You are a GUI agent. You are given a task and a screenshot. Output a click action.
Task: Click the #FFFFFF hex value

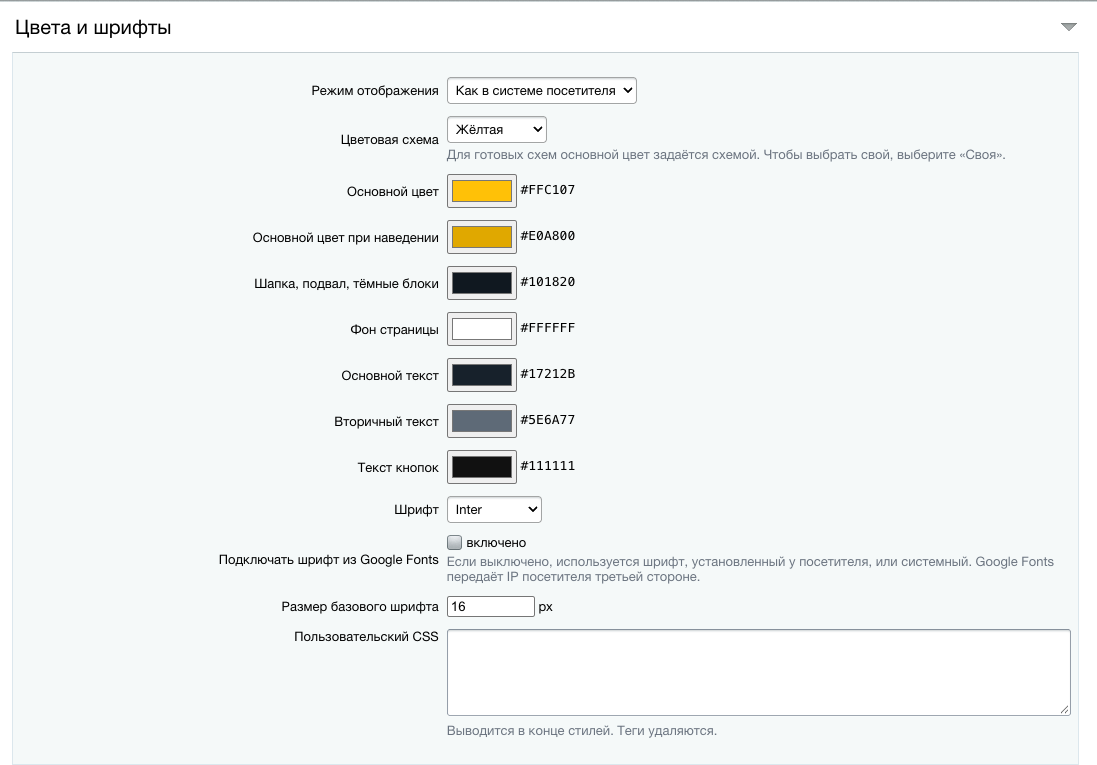[548, 328]
